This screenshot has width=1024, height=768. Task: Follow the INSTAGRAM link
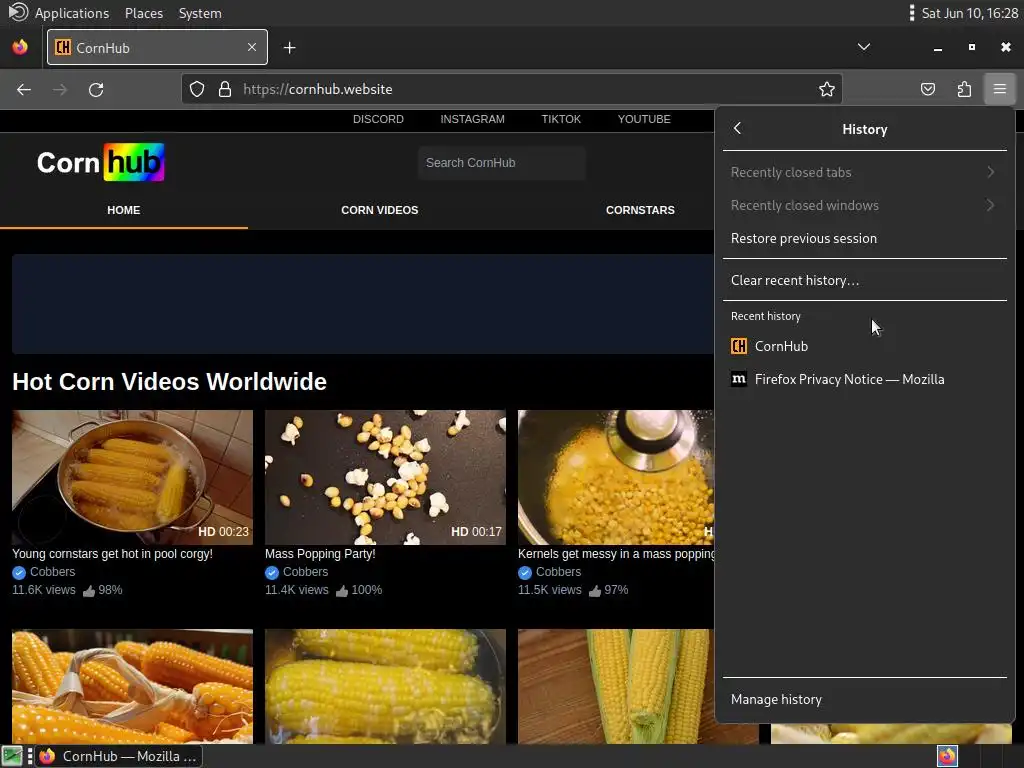click(x=472, y=120)
